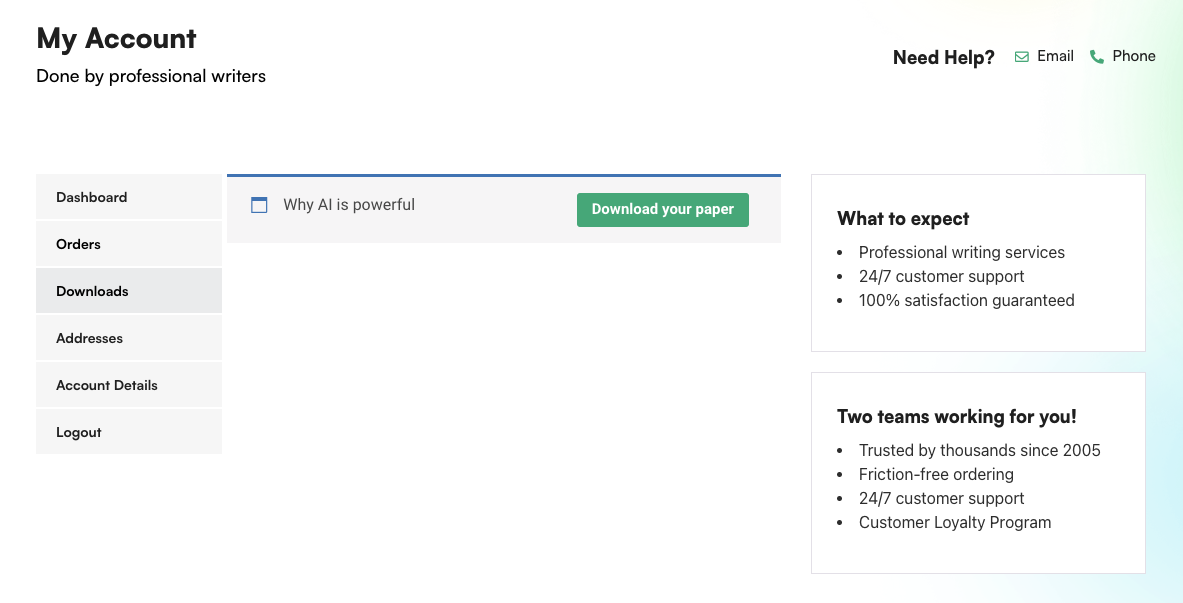The image size is (1183, 603).
Task: Click the "What to expect" heading
Action: click(x=903, y=219)
